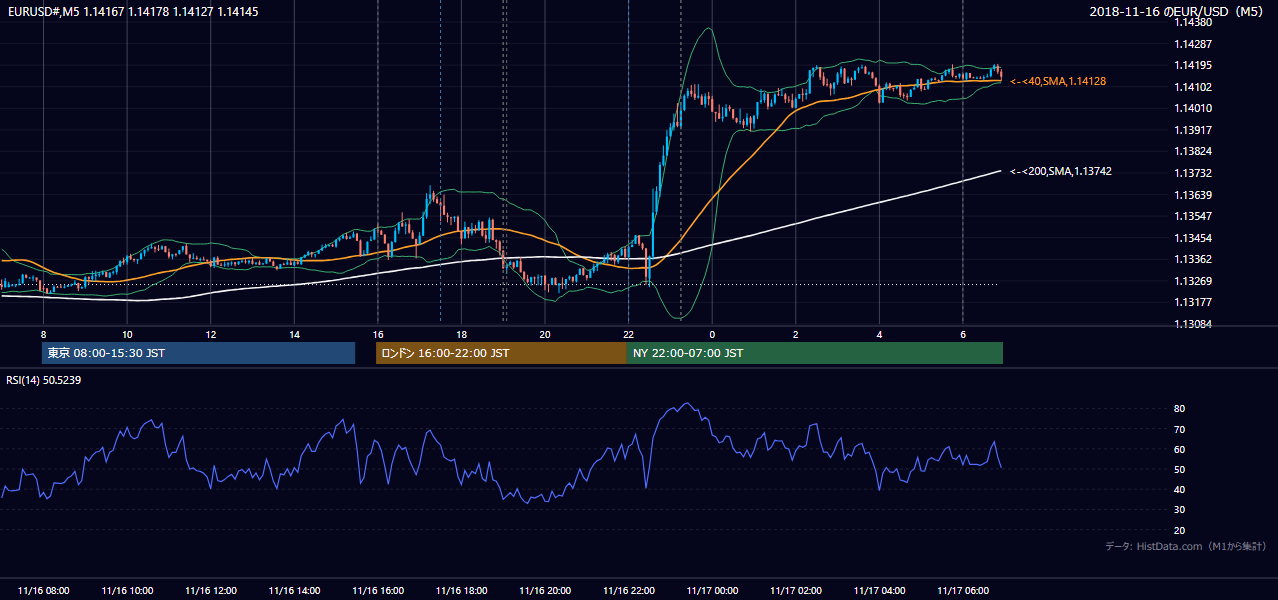1278x600 pixels.
Task: Click hour label 12 under the chart
Action: coord(211,334)
